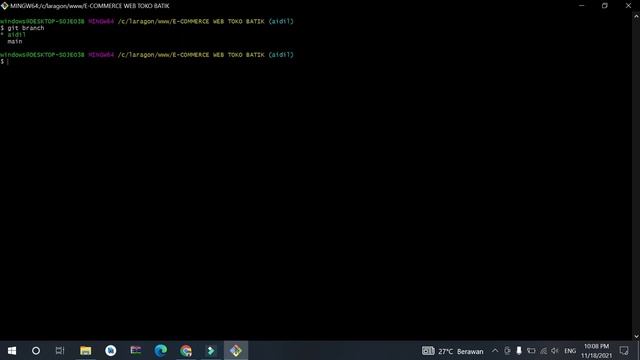Open network status in system tray
The width and height of the screenshot is (640, 360).
point(543,351)
